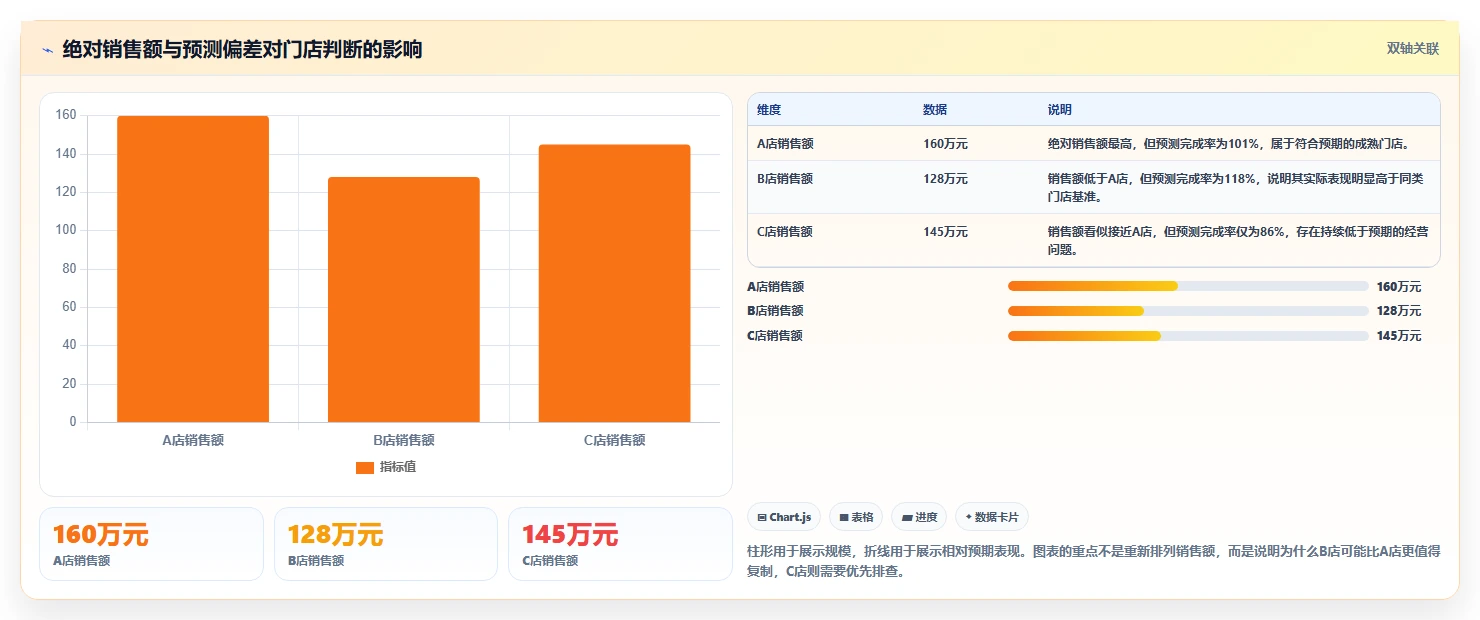Click the 说明 column header
This screenshot has width=1480, height=620.
click(1060, 110)
